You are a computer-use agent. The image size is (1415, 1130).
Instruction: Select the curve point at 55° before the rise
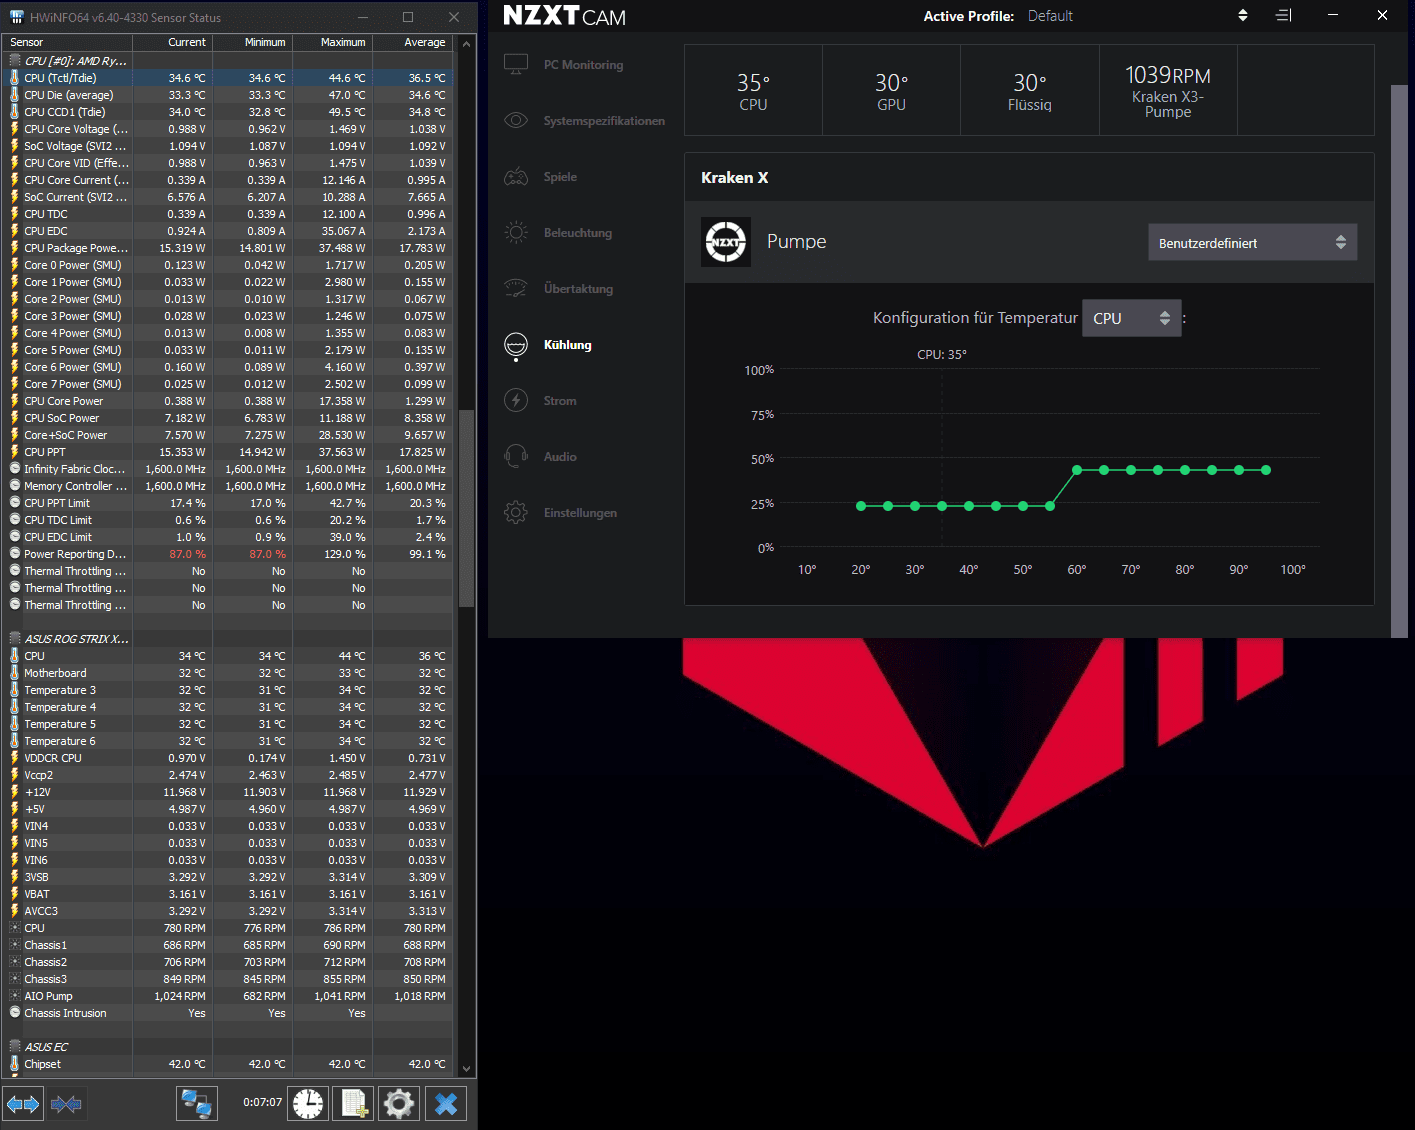1050,506
